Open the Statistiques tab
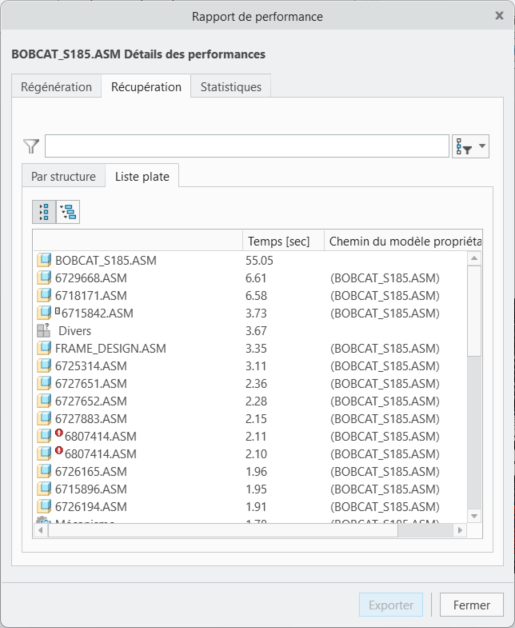 [231, 87]
